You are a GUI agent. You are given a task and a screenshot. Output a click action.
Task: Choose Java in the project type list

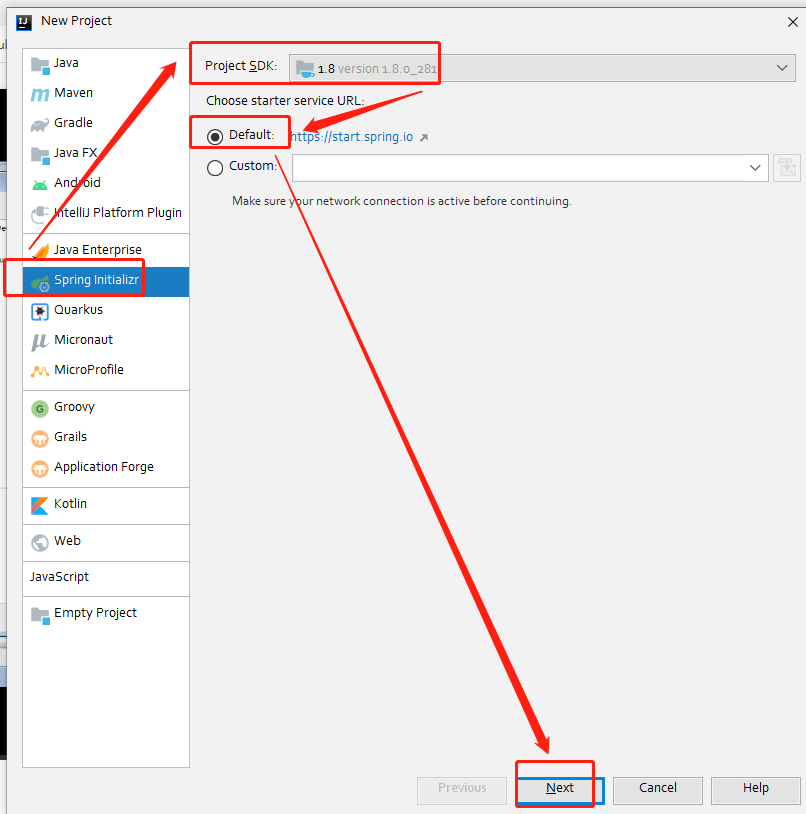coord(106,63)
